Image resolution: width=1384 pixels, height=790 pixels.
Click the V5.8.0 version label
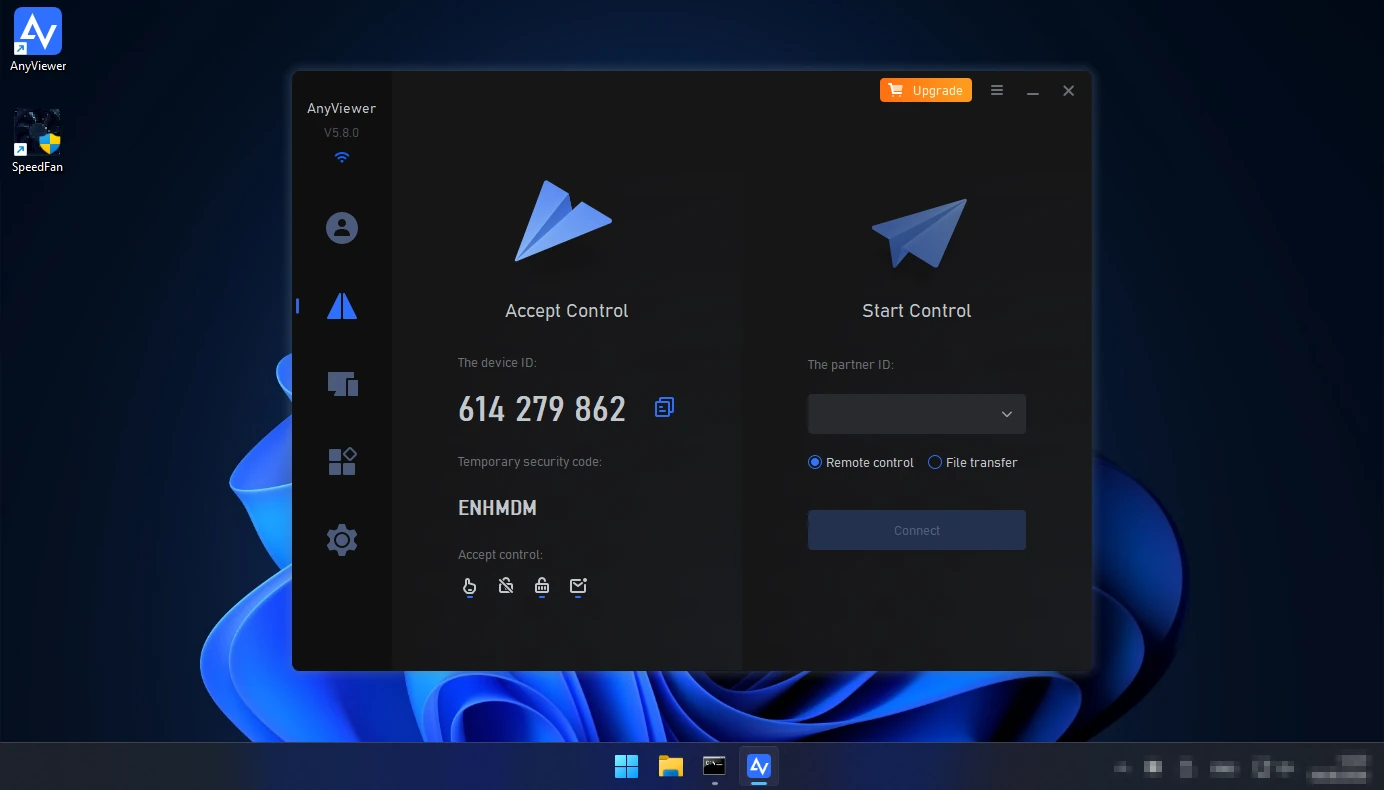(341, 133)
